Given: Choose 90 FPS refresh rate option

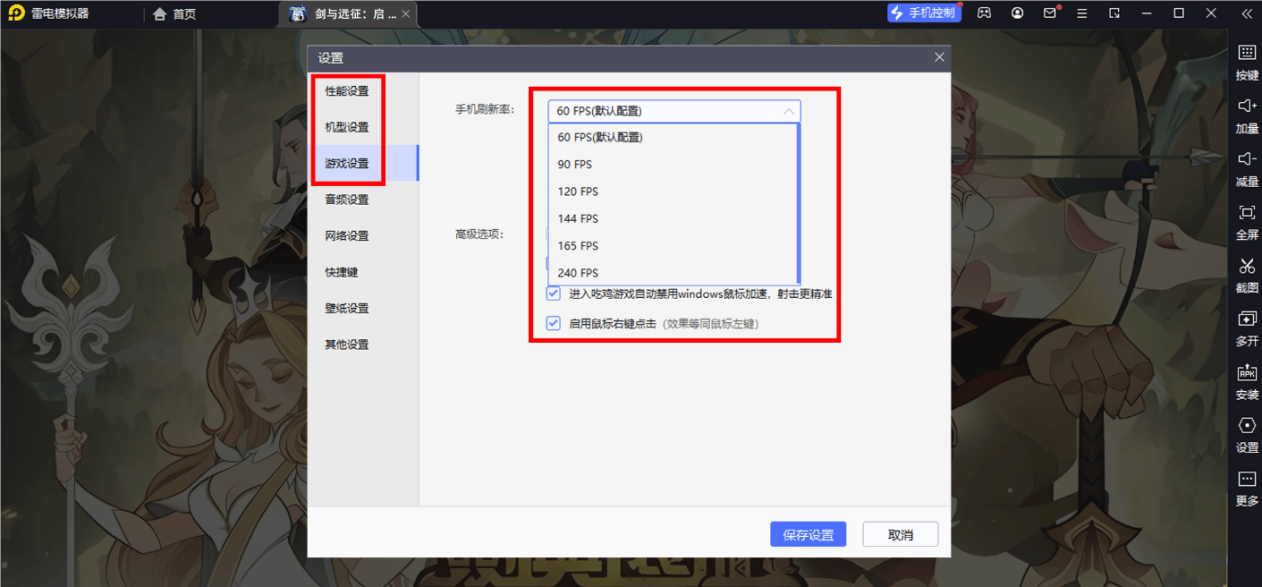Looking at the screenshot, I should pyautogui.click(x=673, y=164).
